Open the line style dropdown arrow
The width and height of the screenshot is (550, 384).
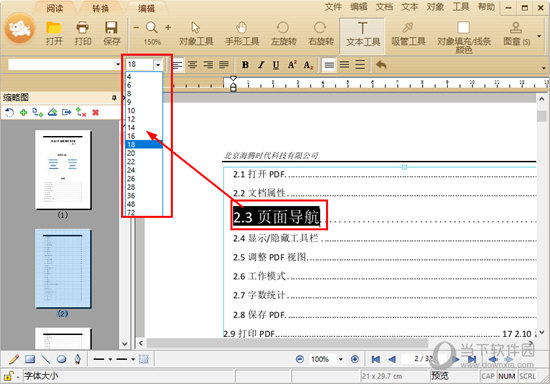(x=110, y=359)
